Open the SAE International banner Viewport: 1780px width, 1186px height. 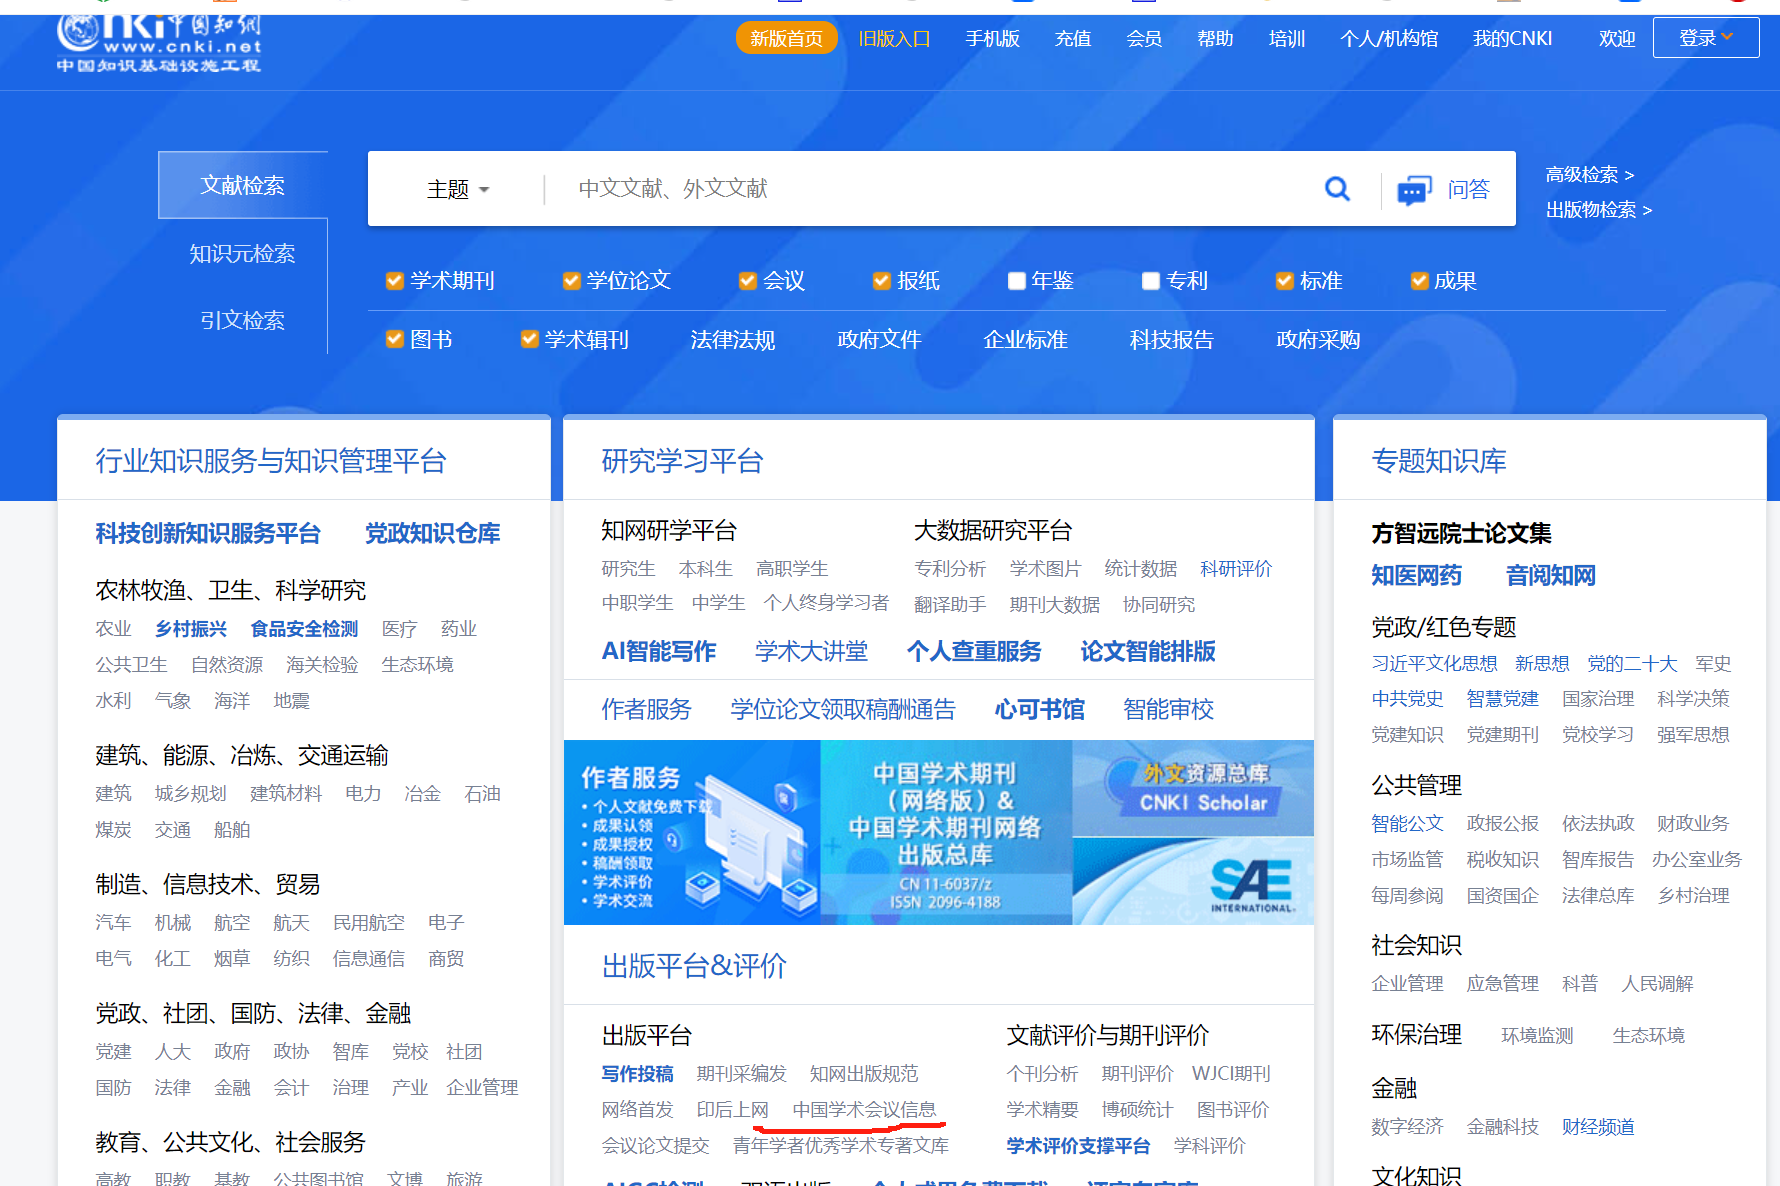1193,880
